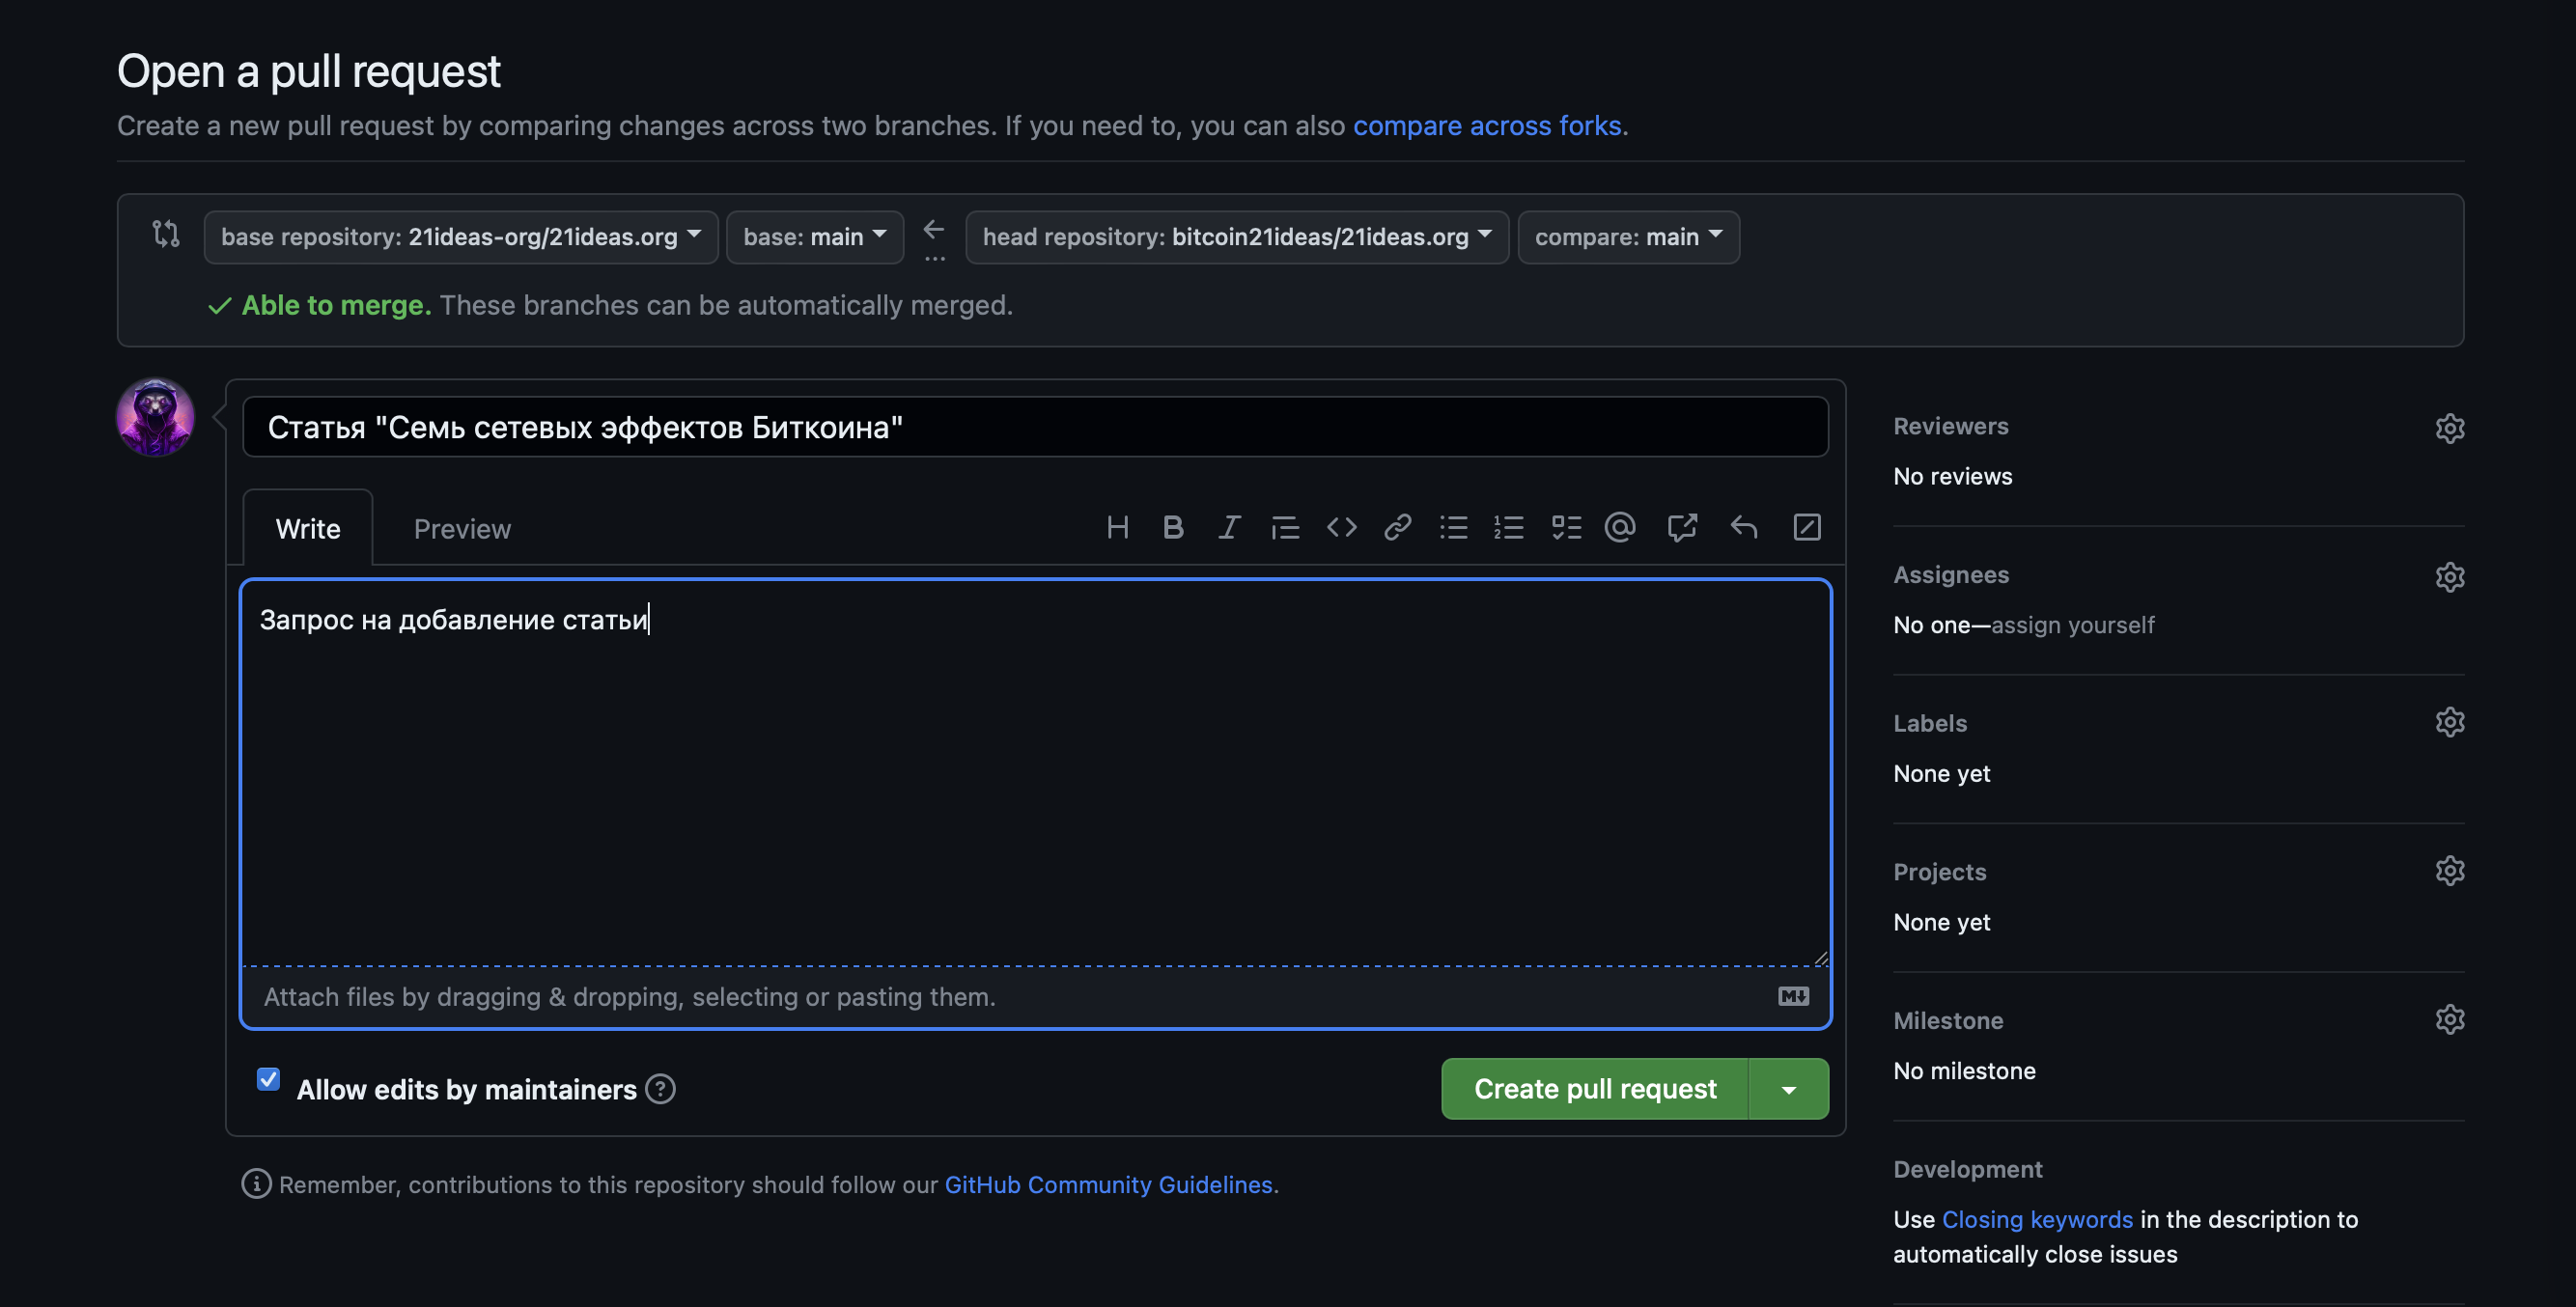
Task: Open the base repository dropdown
Action: pos(460,237)
